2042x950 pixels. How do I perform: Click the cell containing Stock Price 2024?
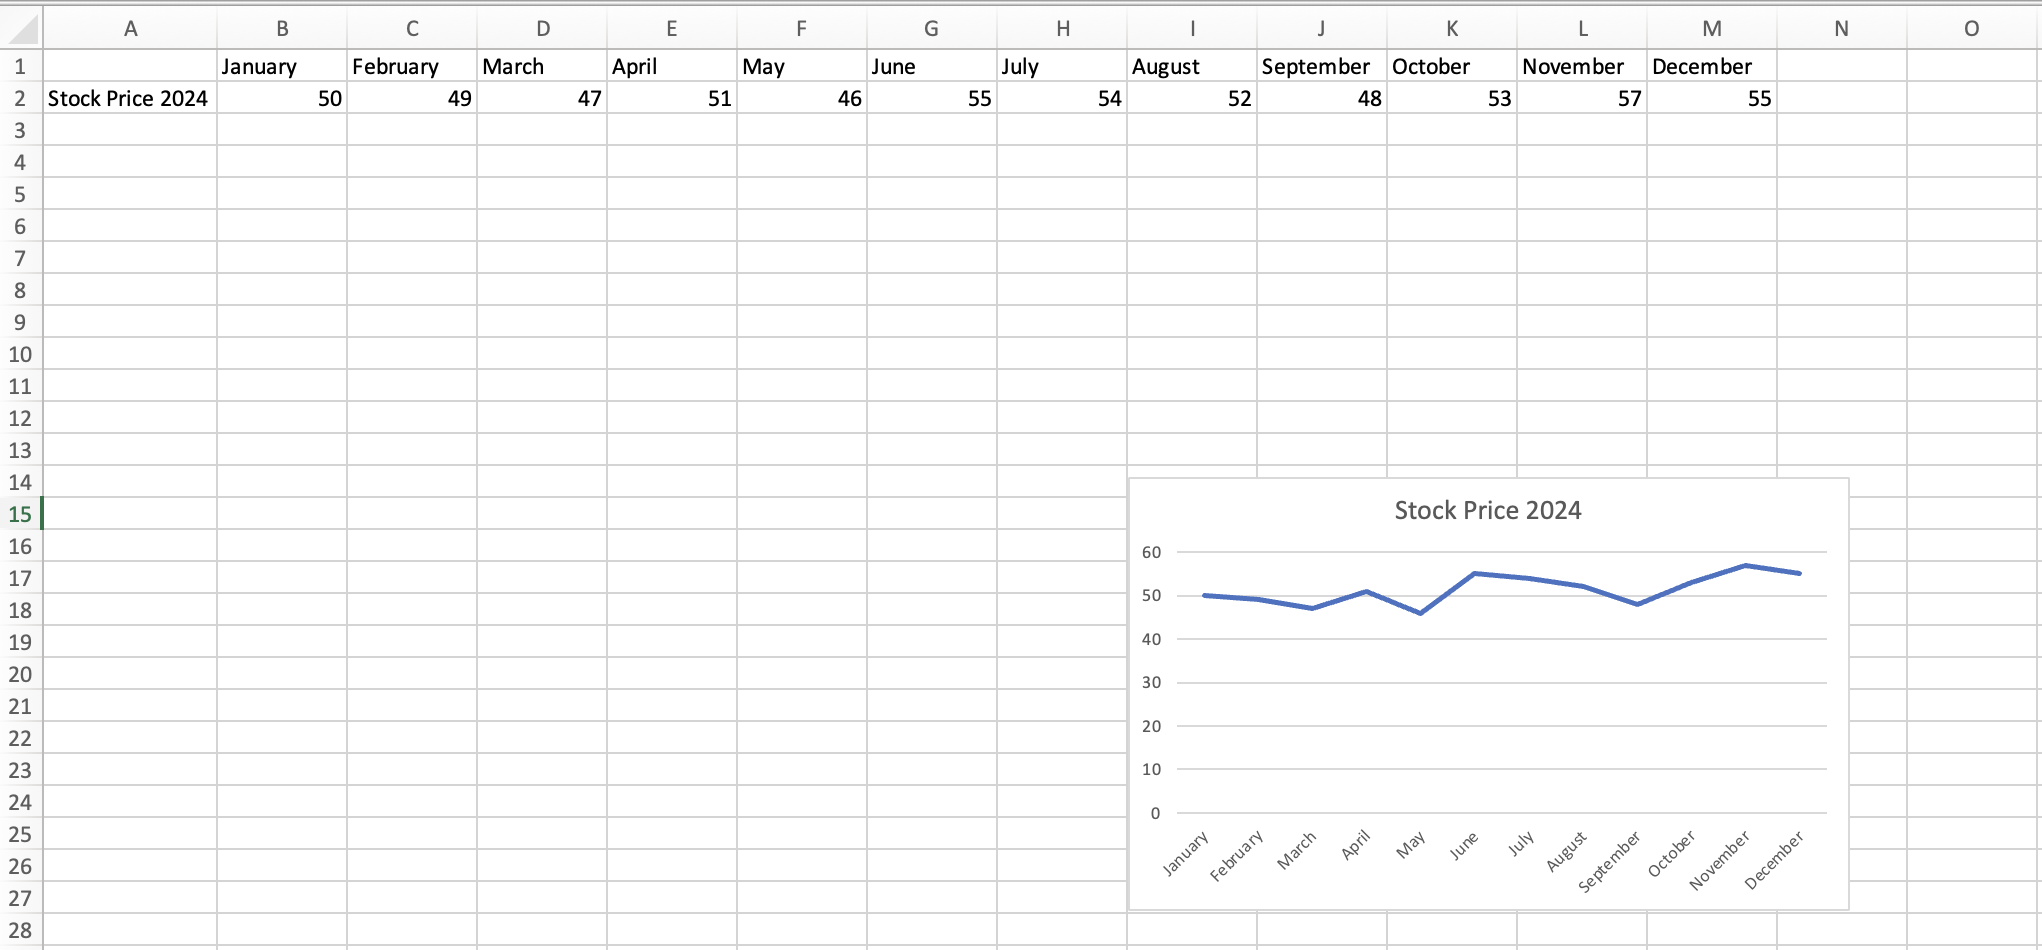pos(130,98)
